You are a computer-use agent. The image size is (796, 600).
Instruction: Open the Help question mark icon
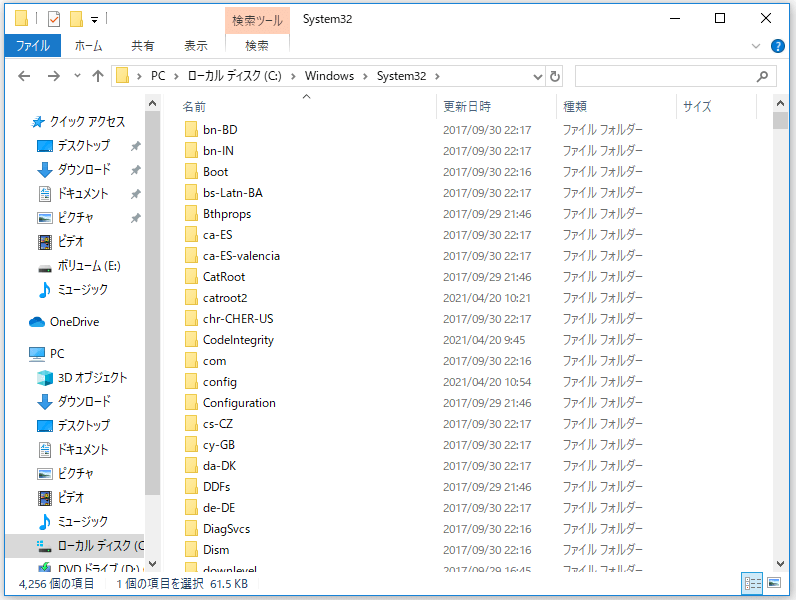pyautogui.click(x=777, y=46)
